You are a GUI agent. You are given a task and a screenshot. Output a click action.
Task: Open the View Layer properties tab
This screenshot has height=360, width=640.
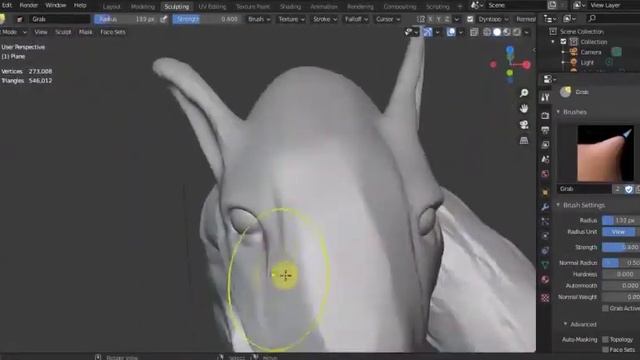click(x=545, y=145)
